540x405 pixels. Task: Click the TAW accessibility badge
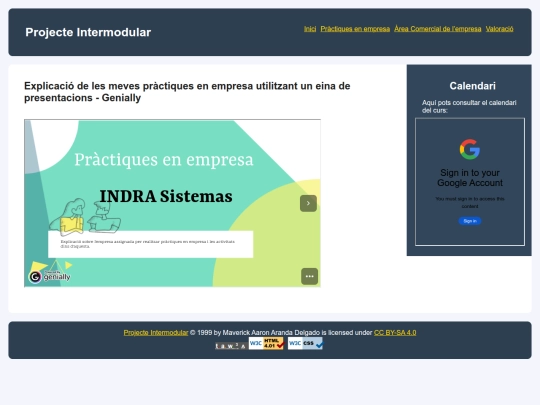point(230,346)
